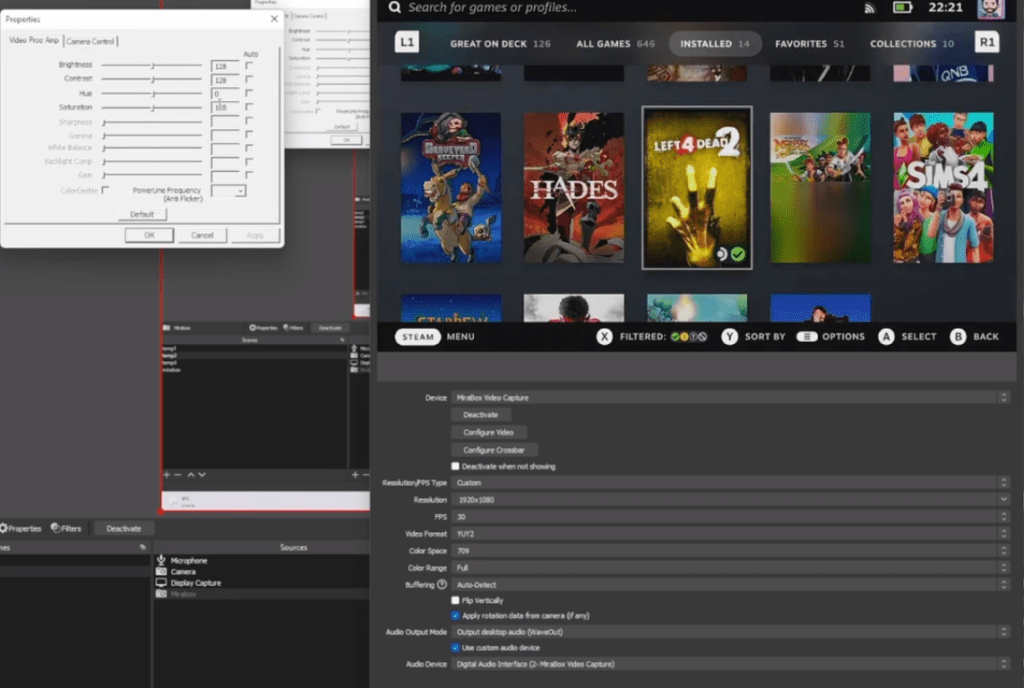Check the Flip Vertically option
Image resolution: width=1024 pixels, height=688 pixels.
(455, 601)
